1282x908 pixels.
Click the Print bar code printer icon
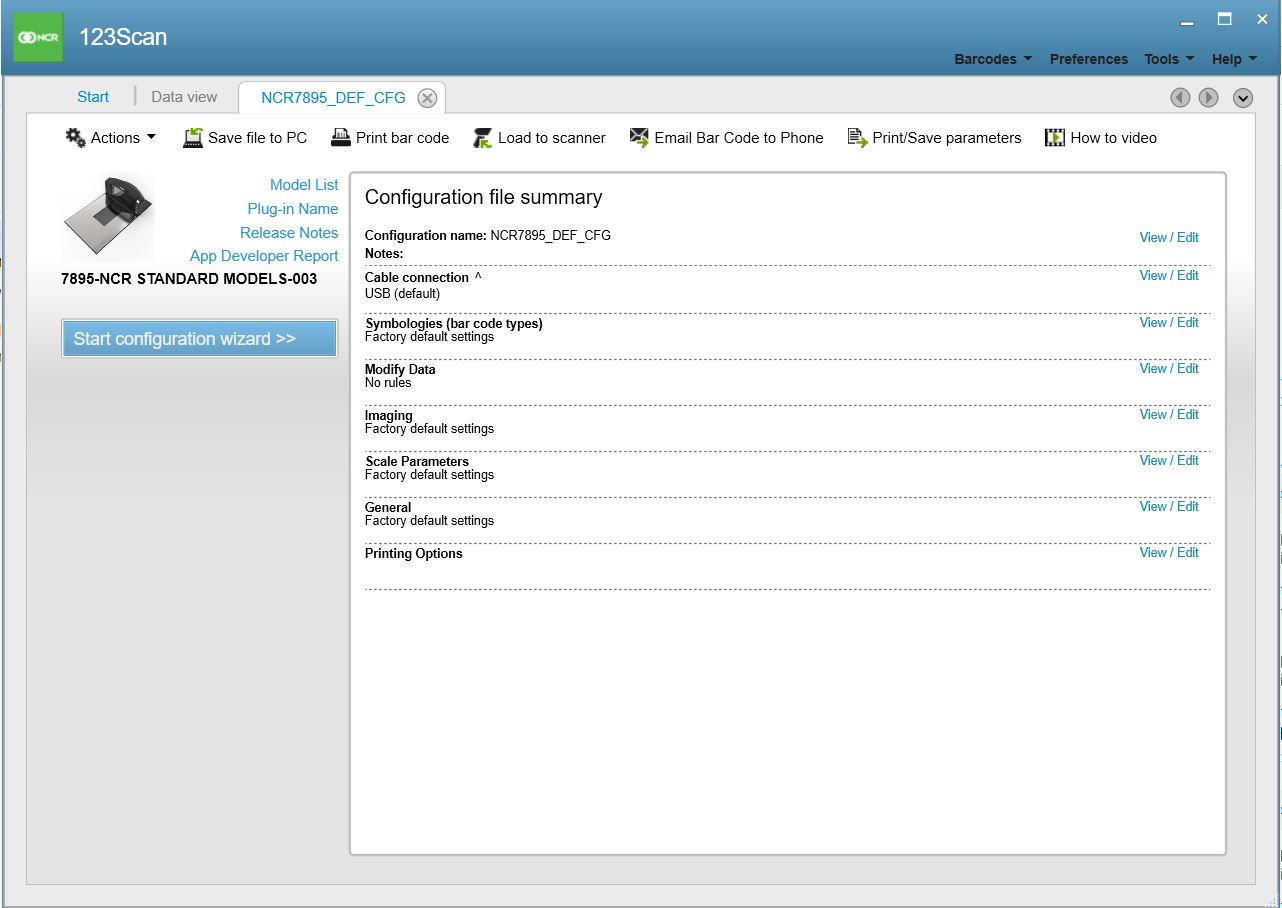pyautogui.click(x=341, y=138)
